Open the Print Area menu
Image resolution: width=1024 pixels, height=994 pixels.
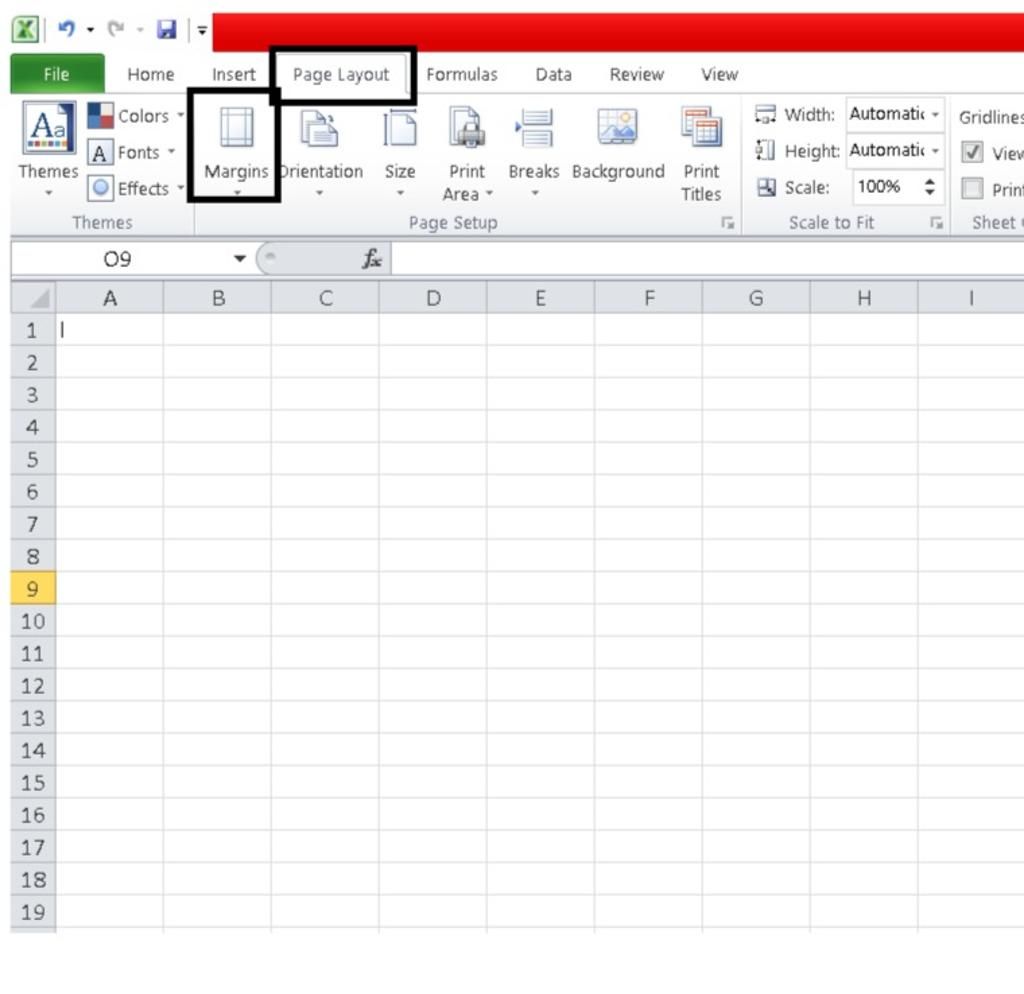467,154
